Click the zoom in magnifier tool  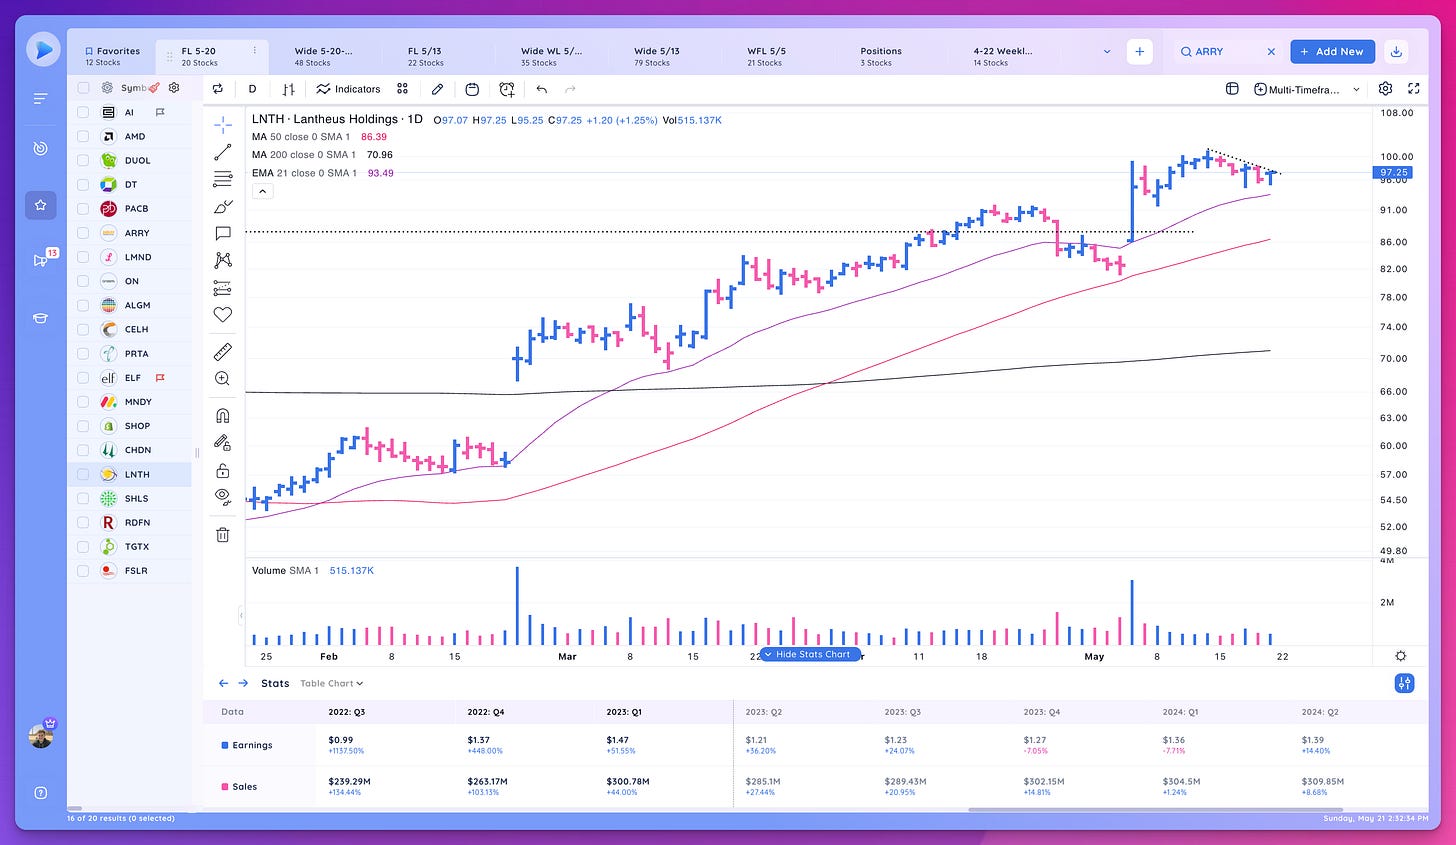pyautogui.click(x=223, y=378)
